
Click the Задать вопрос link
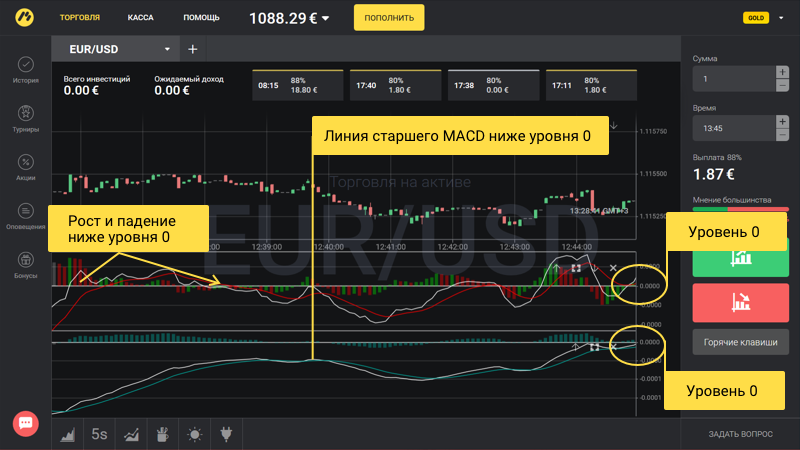point(740,434)
